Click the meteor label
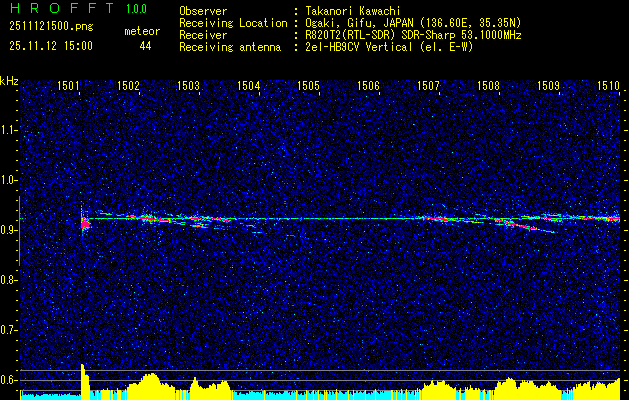This screenshot has height=400, width=629. 142,31
